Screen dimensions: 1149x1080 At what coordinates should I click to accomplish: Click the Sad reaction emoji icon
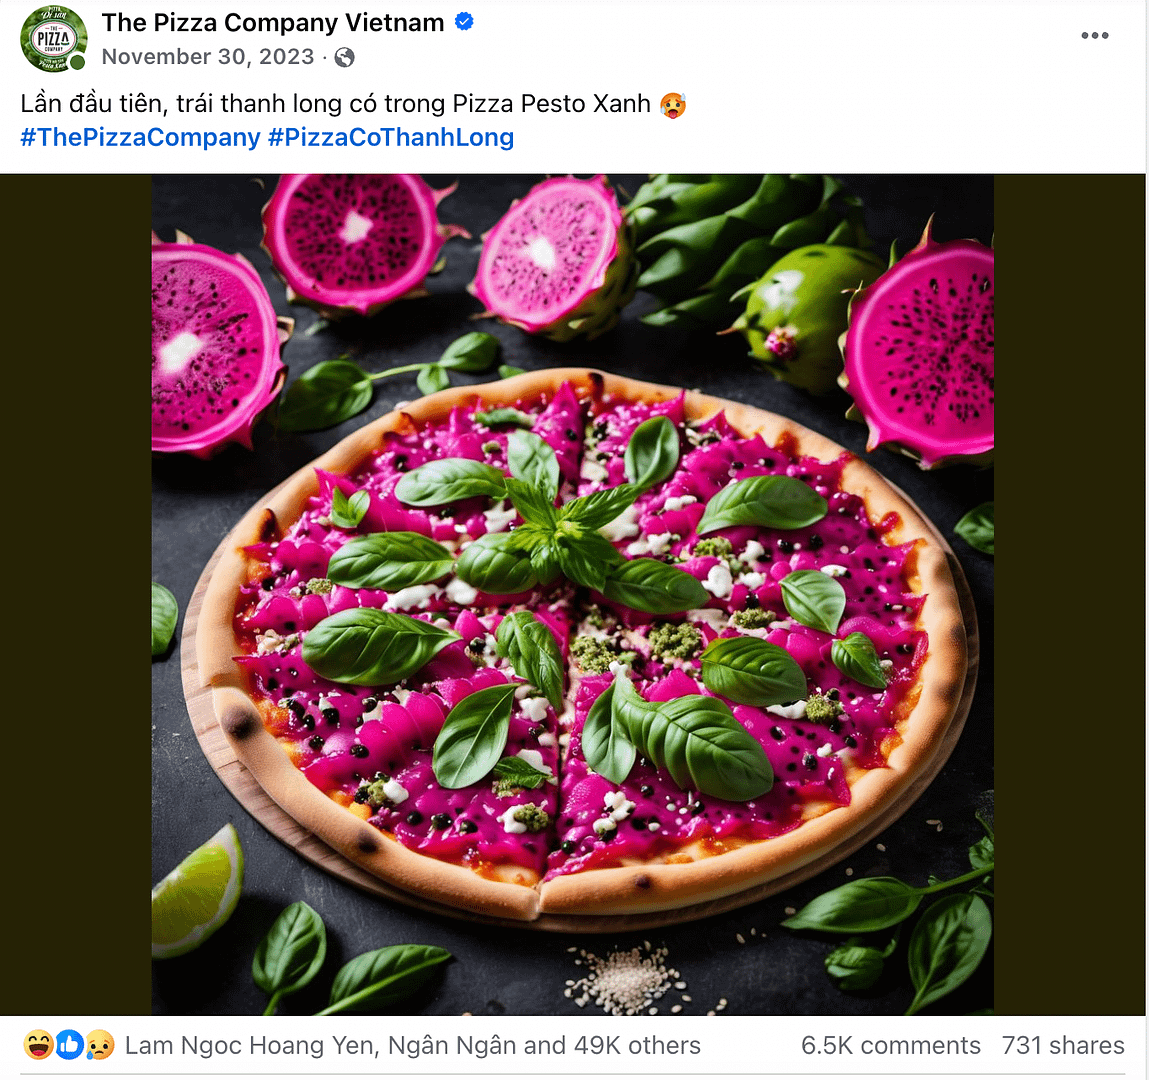99,1045
